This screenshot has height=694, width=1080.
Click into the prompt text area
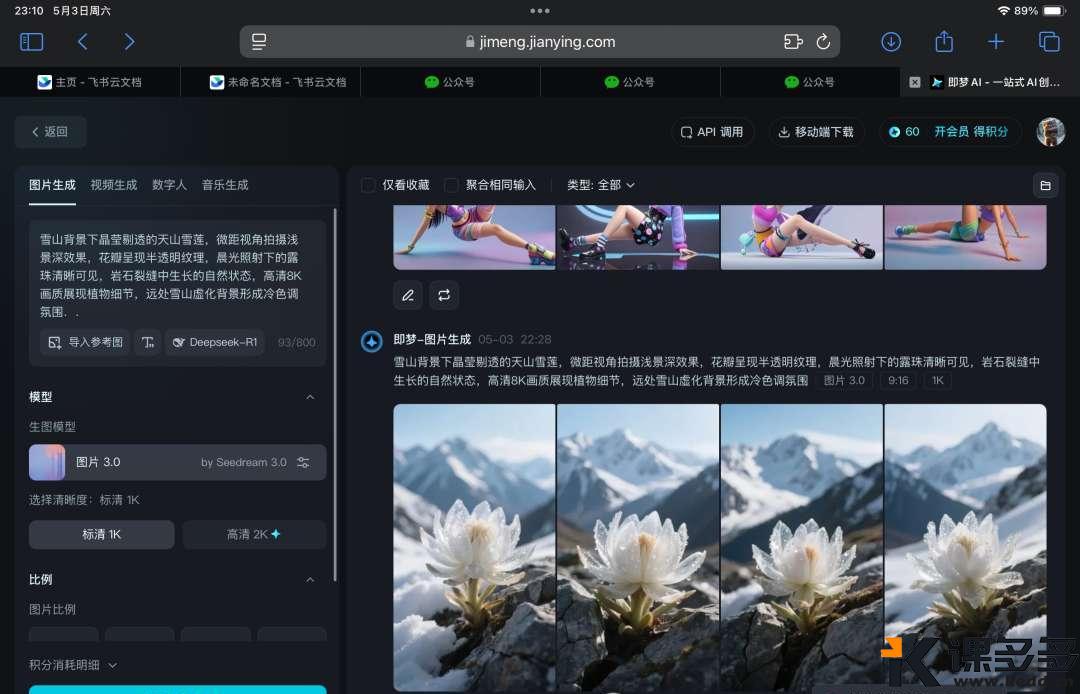(172, 275)
